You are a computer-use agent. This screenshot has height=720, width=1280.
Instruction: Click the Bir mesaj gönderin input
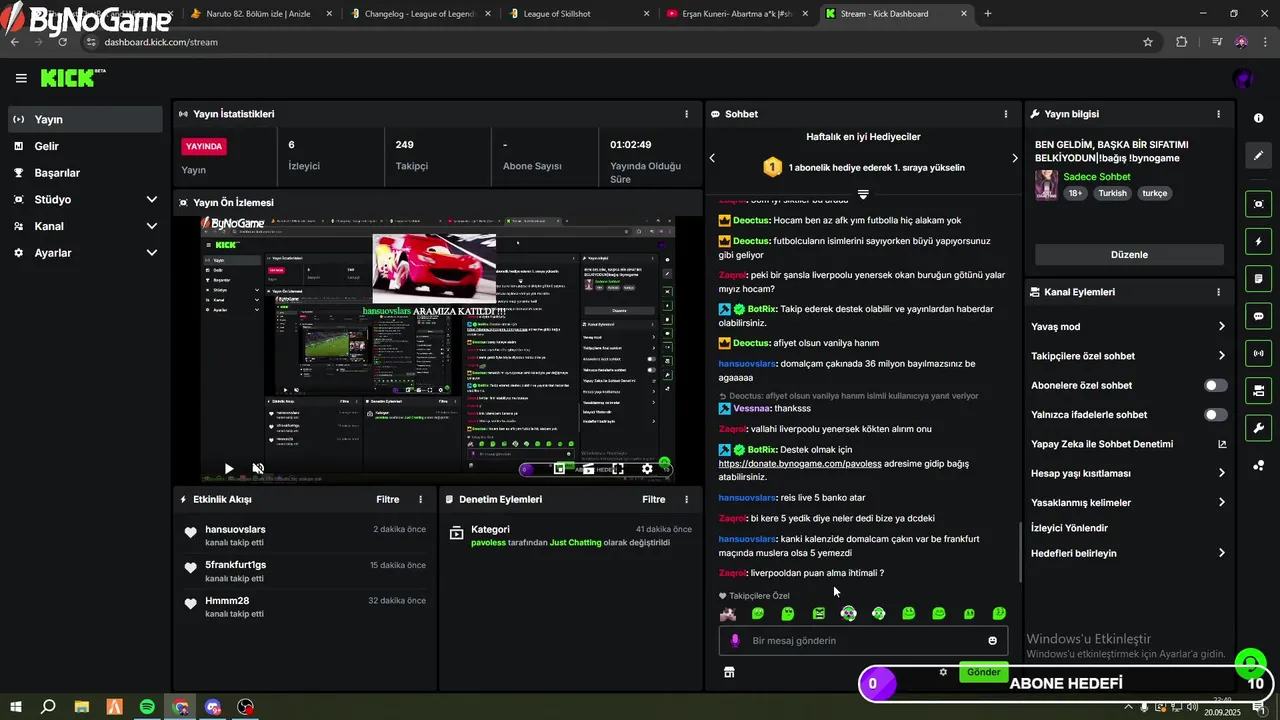pos(863,641)
